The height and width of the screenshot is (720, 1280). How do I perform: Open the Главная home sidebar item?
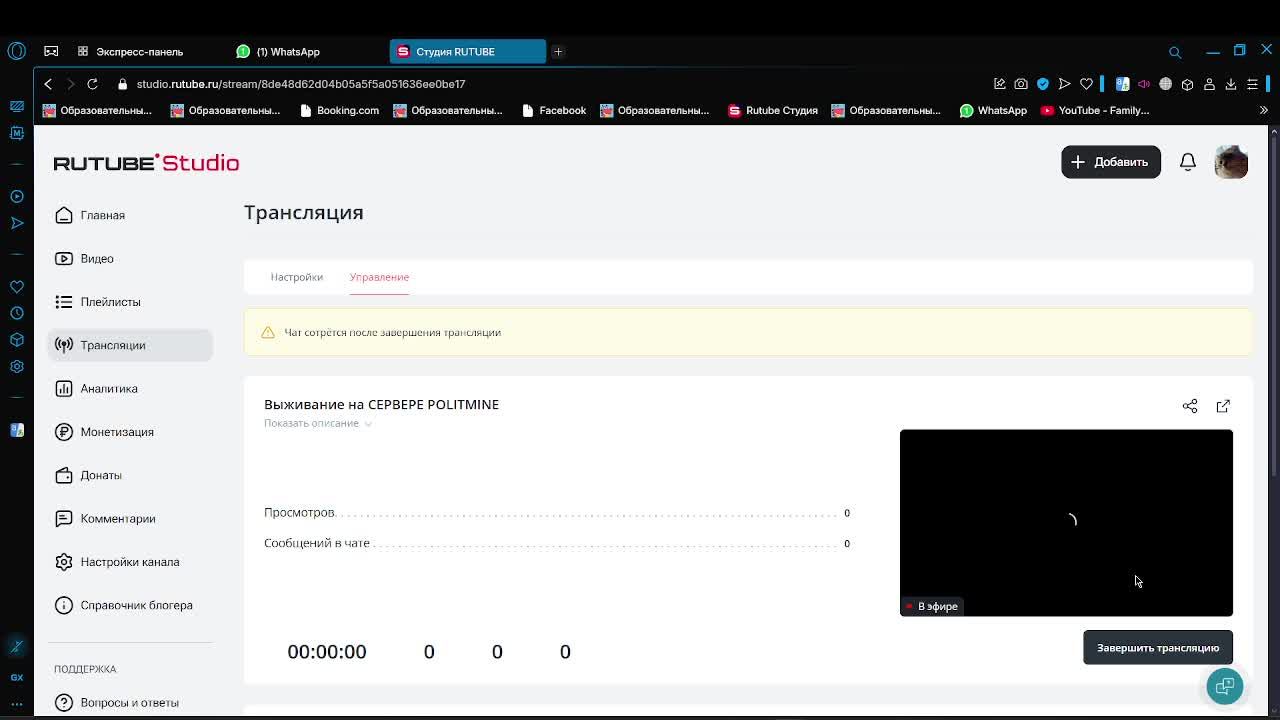90,215
